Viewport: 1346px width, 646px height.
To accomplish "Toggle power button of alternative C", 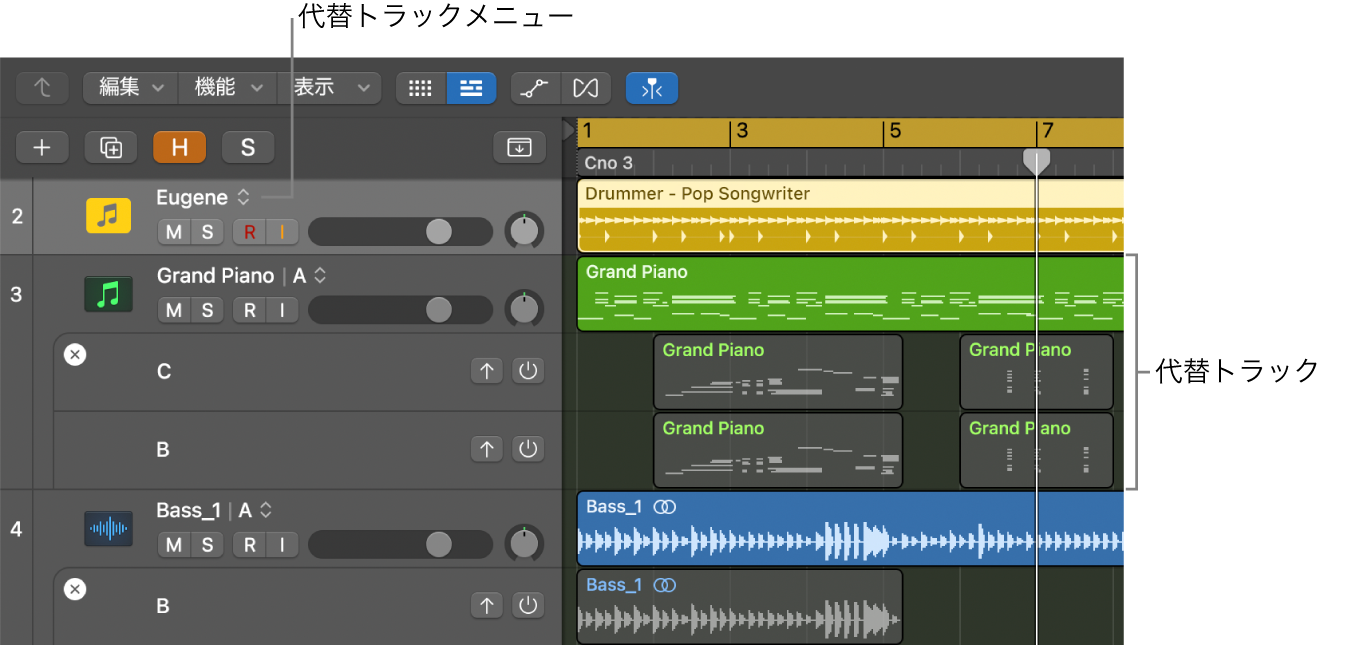I will click(x=528, y=372).
